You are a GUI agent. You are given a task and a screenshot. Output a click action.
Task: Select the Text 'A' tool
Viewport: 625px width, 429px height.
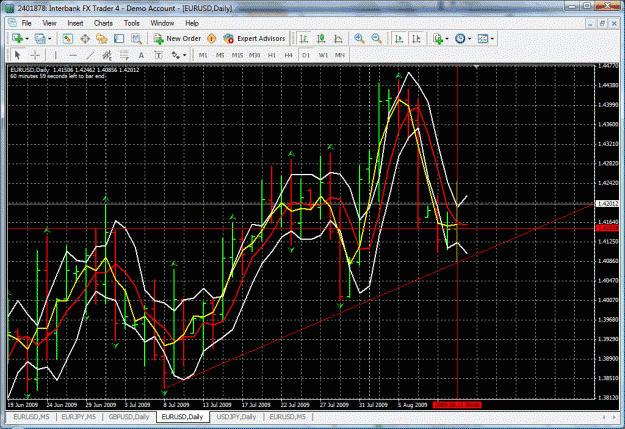click(x=141, y=55)
